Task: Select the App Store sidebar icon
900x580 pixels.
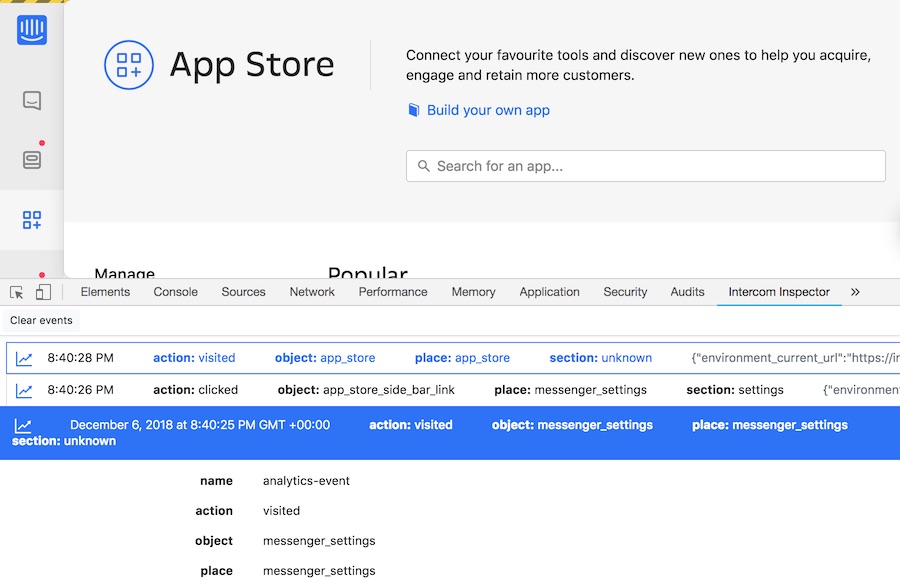Action: (32, 220)
